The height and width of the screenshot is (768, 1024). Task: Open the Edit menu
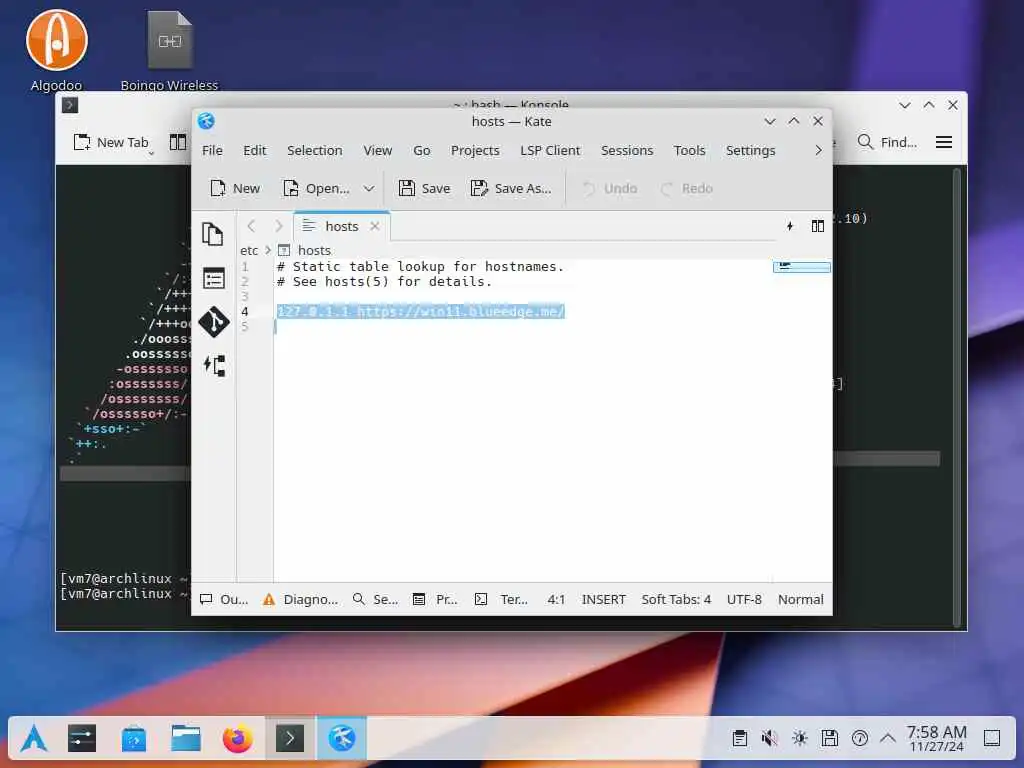click(255, 150)
